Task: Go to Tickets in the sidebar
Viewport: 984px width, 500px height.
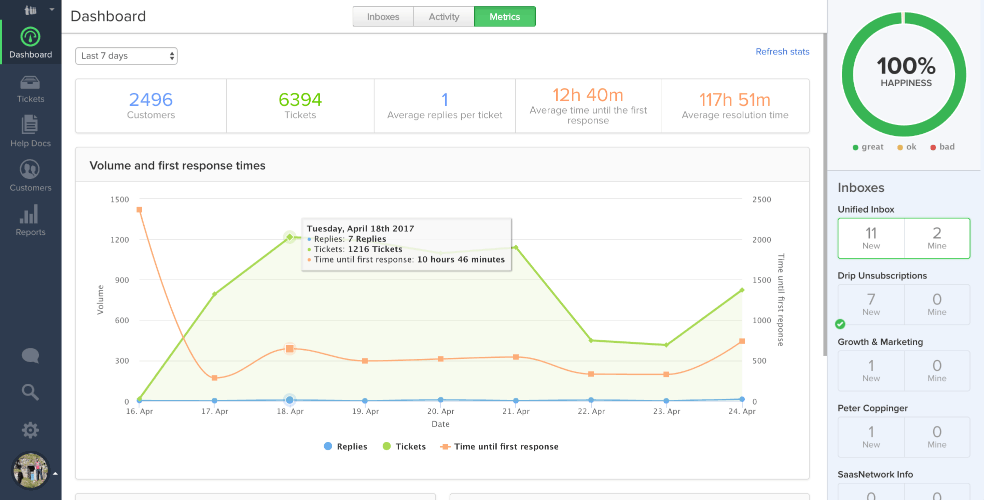Action: (30, 86)
